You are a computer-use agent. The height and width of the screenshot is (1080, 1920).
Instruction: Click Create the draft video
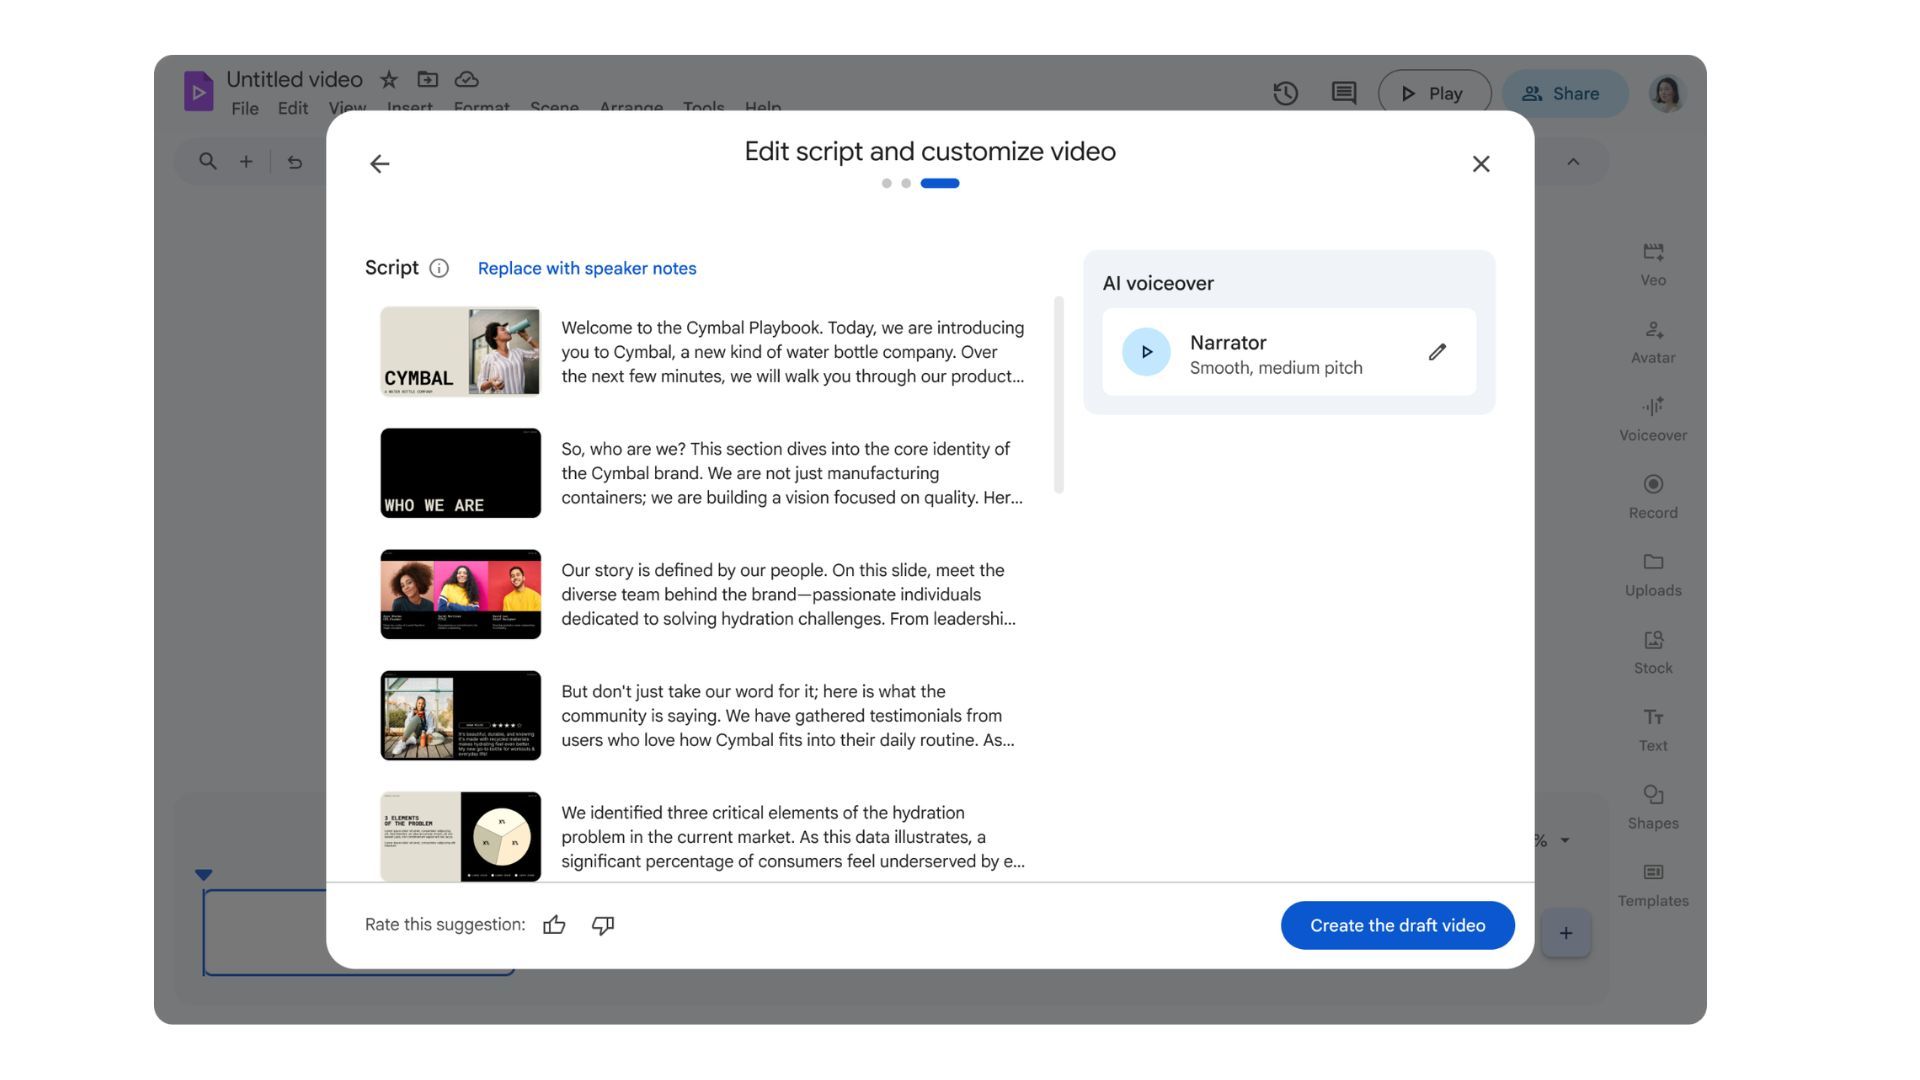click(x=1397, y=925)
